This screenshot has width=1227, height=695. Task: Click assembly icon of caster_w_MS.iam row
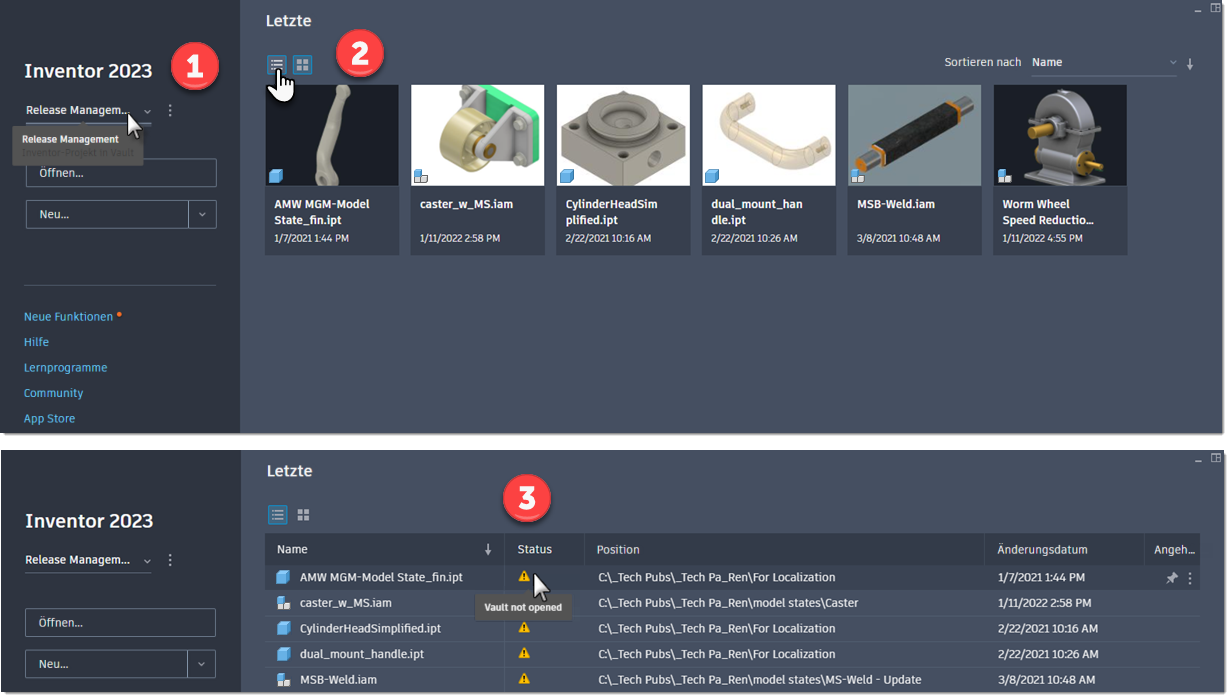pos(283,603)
